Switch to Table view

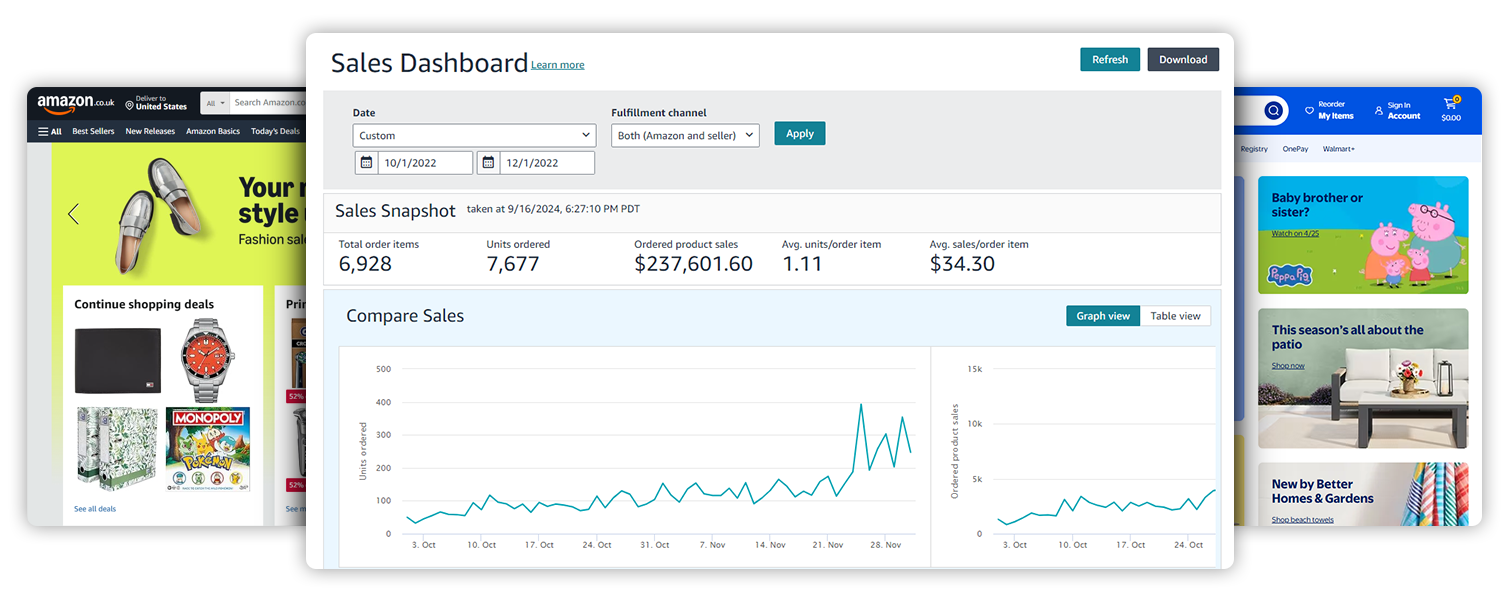point(1175,316)
